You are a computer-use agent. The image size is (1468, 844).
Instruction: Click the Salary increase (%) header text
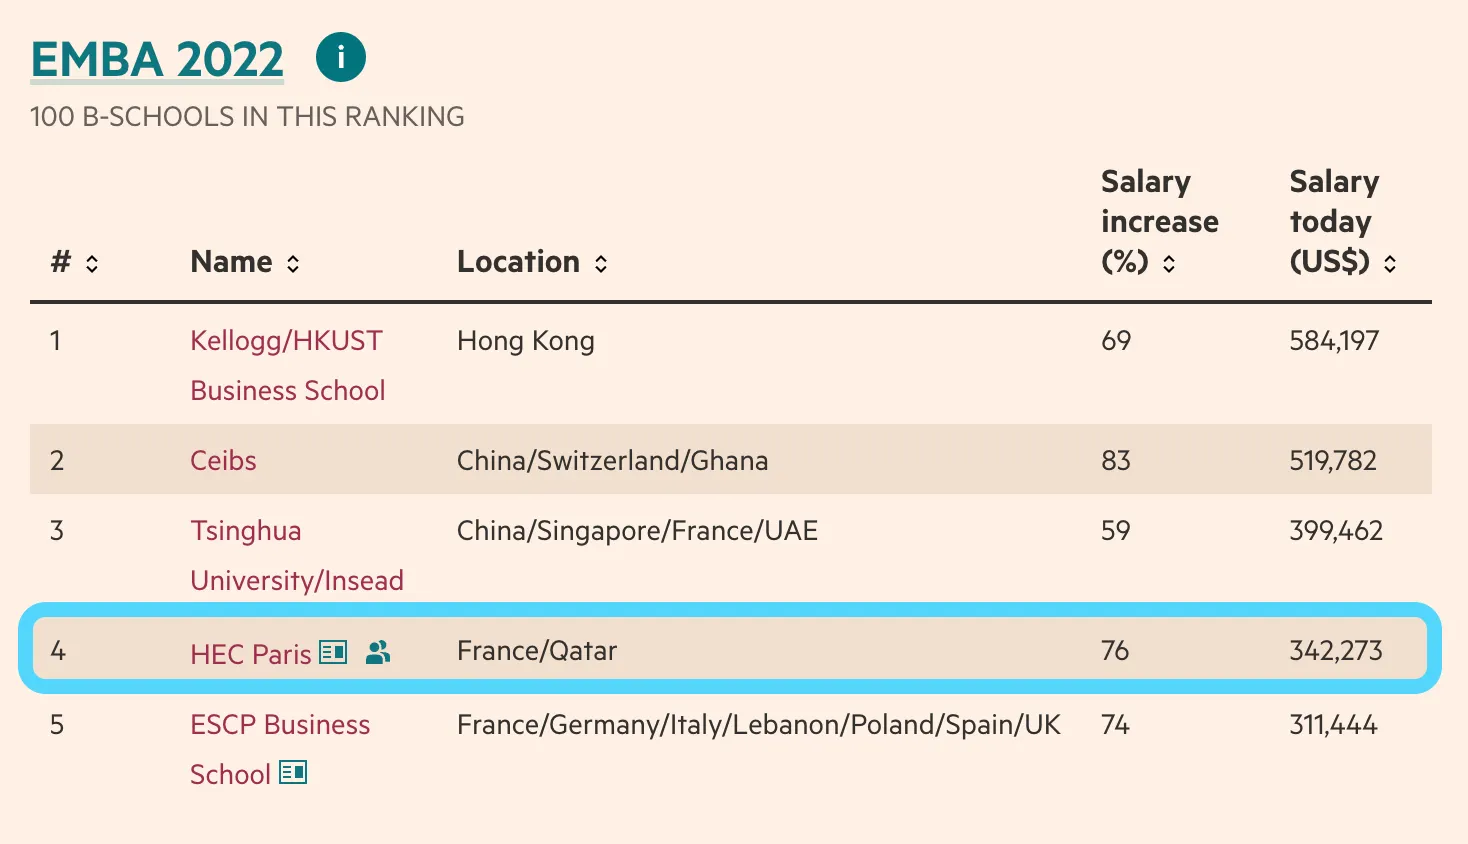pyautogui.click(x=1158, y=221)
